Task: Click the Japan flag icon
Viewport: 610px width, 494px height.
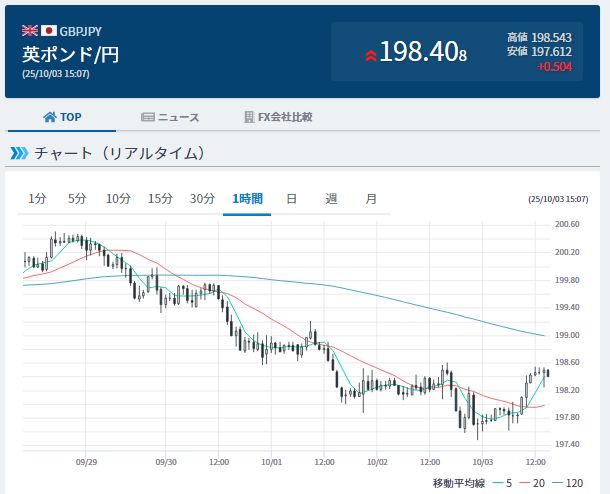Action: click(x=48, y=31)
